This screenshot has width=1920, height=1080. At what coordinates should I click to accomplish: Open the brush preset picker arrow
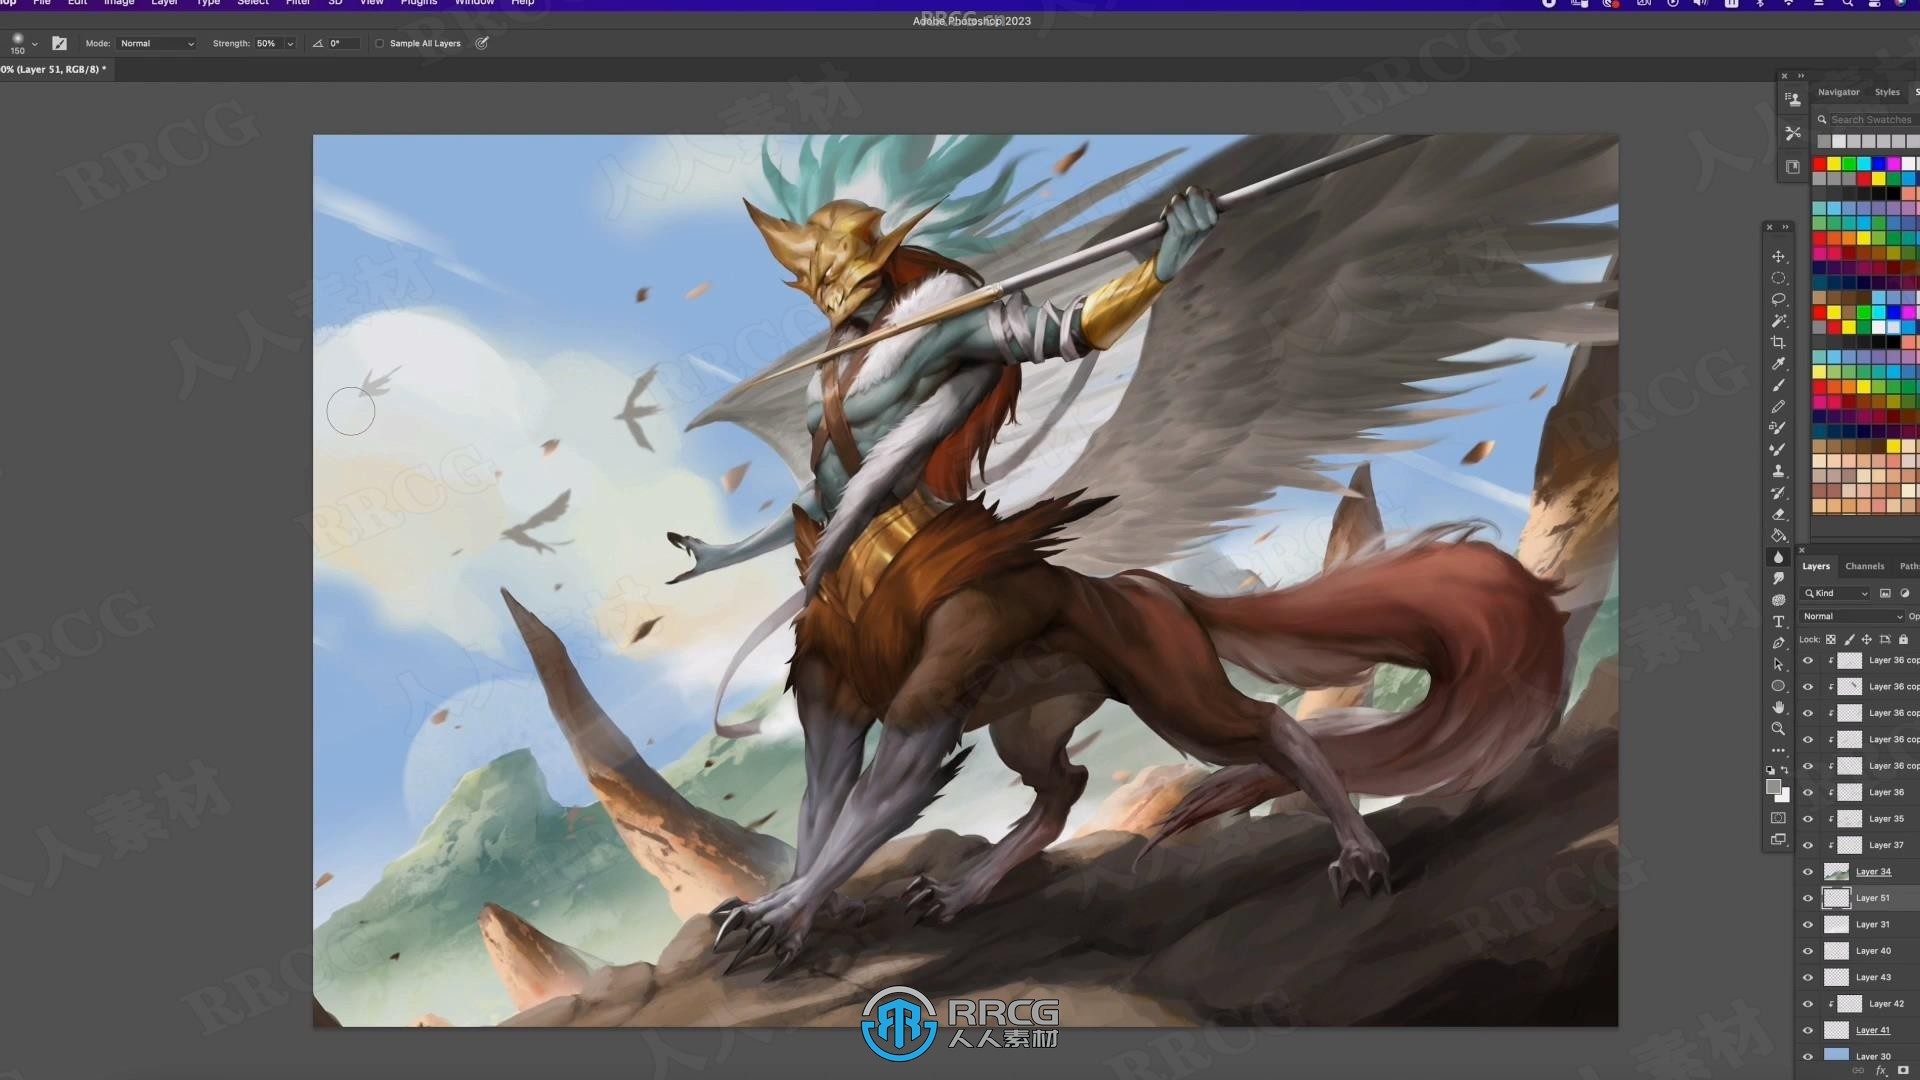[35, 43]
